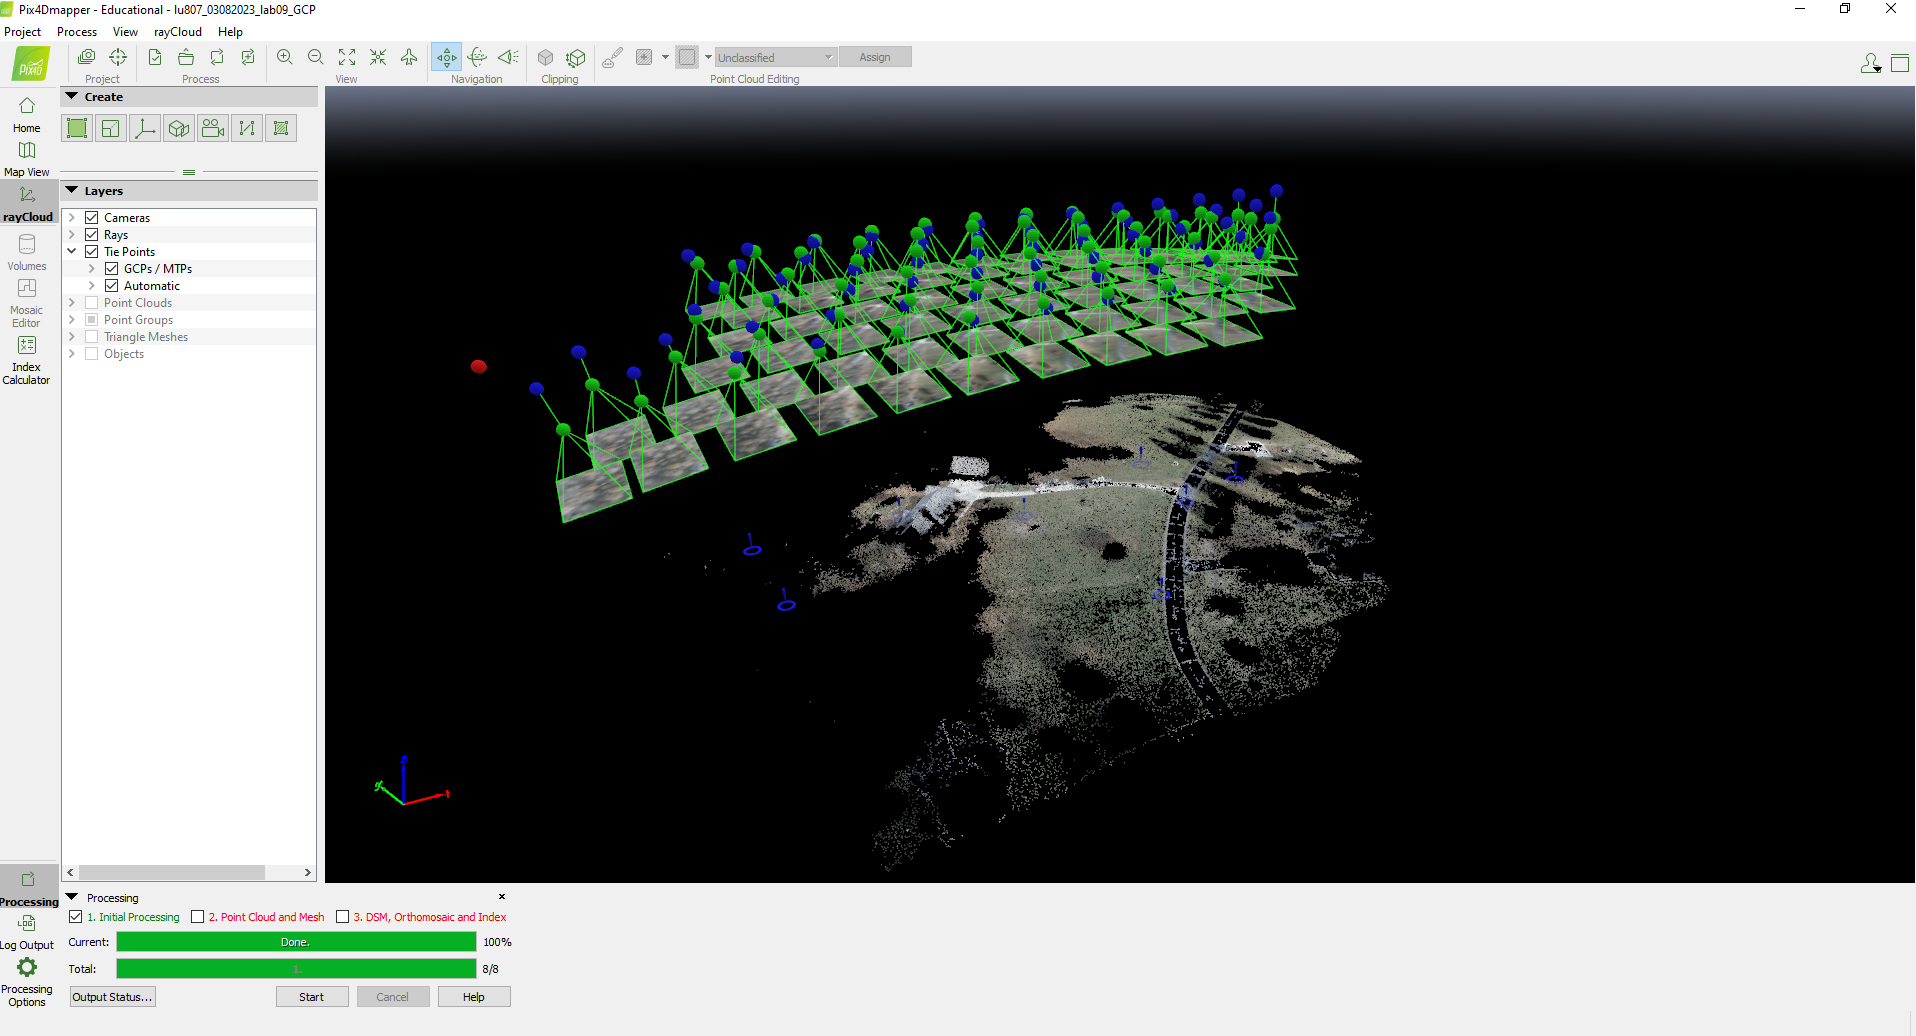Click the Edit Clipping Box icon
The width and height of the screenshot is (1916, 1036).
pyautogui.click(x=576, y=57)
